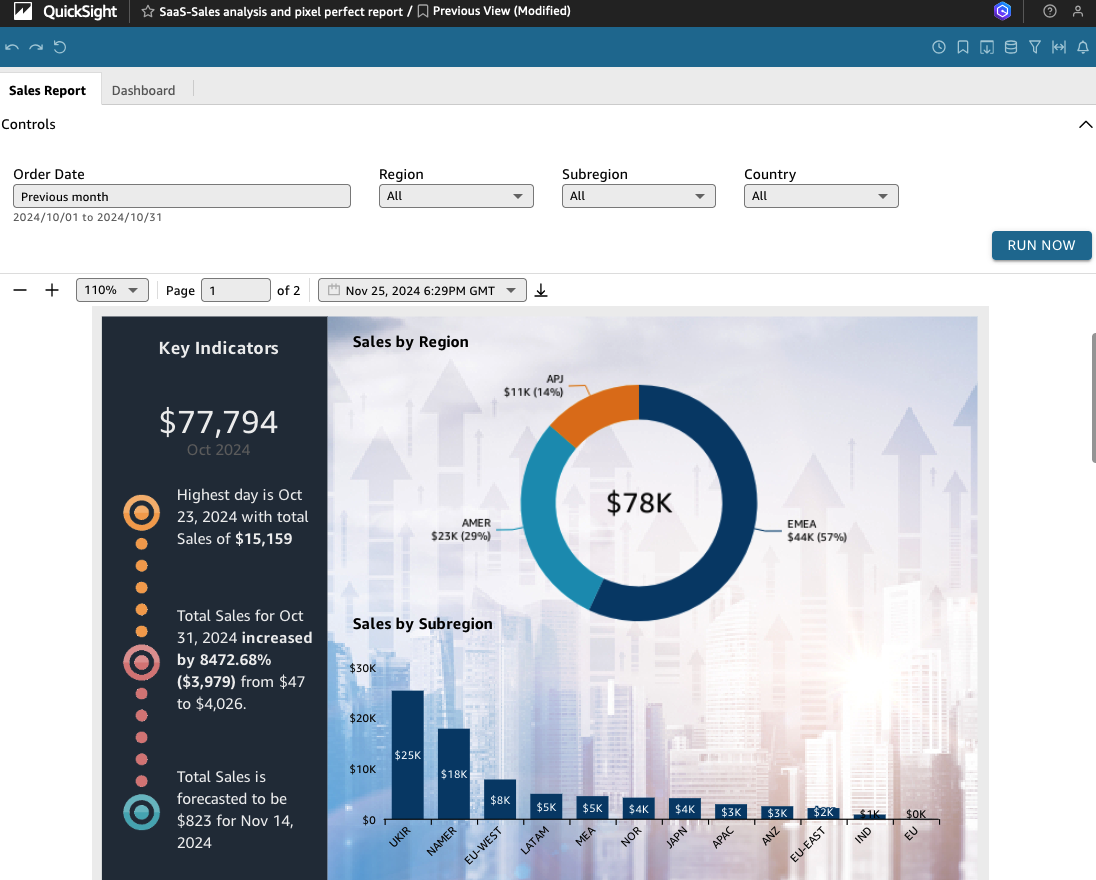Star the SaaS-Sales analysis as favorite
The image size is (1096, 880).
148,12
